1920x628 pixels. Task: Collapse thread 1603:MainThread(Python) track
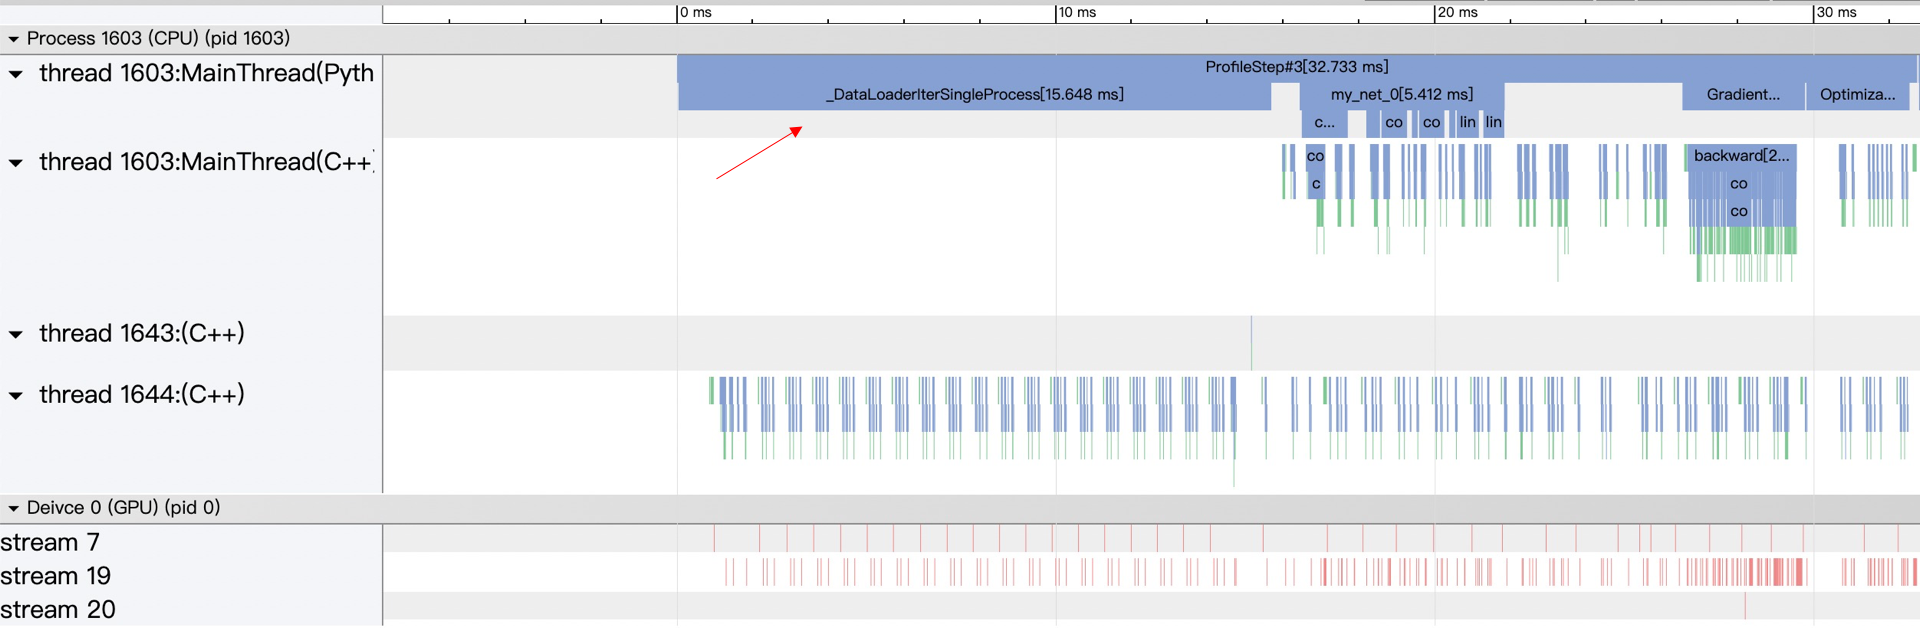tap(16, 74)
